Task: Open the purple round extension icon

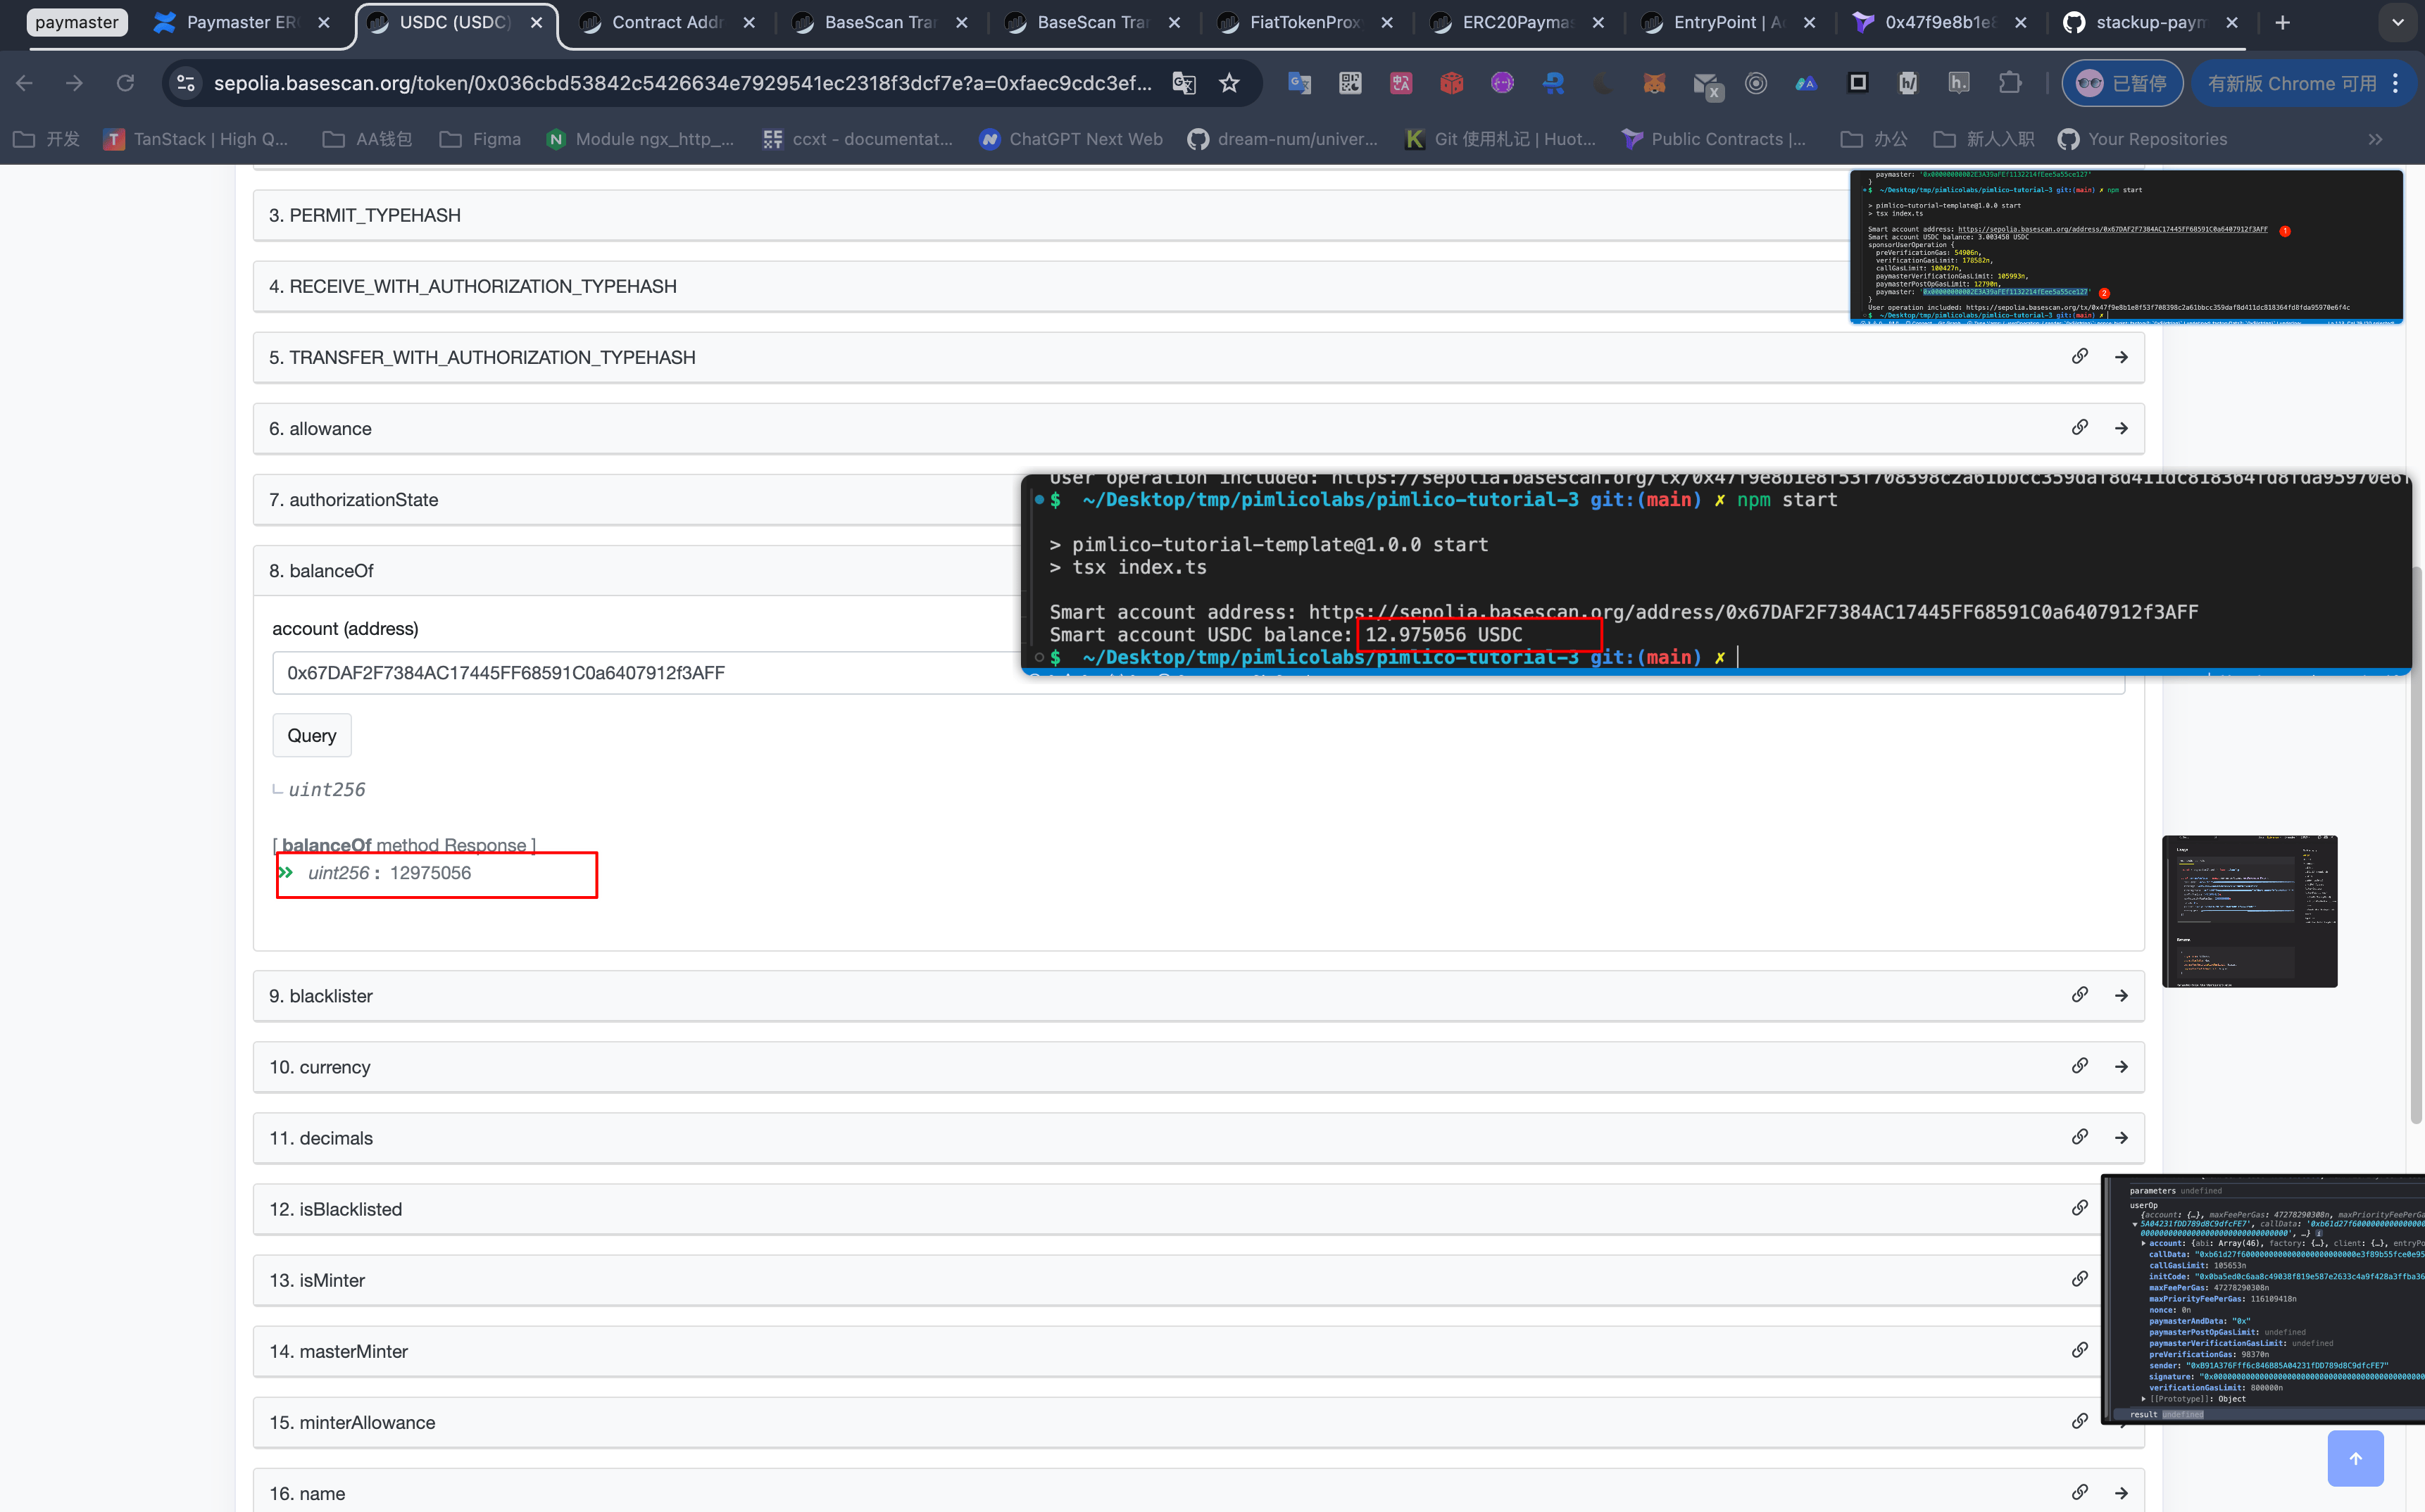Action: pyautogui.click(x=1503, y=83)
